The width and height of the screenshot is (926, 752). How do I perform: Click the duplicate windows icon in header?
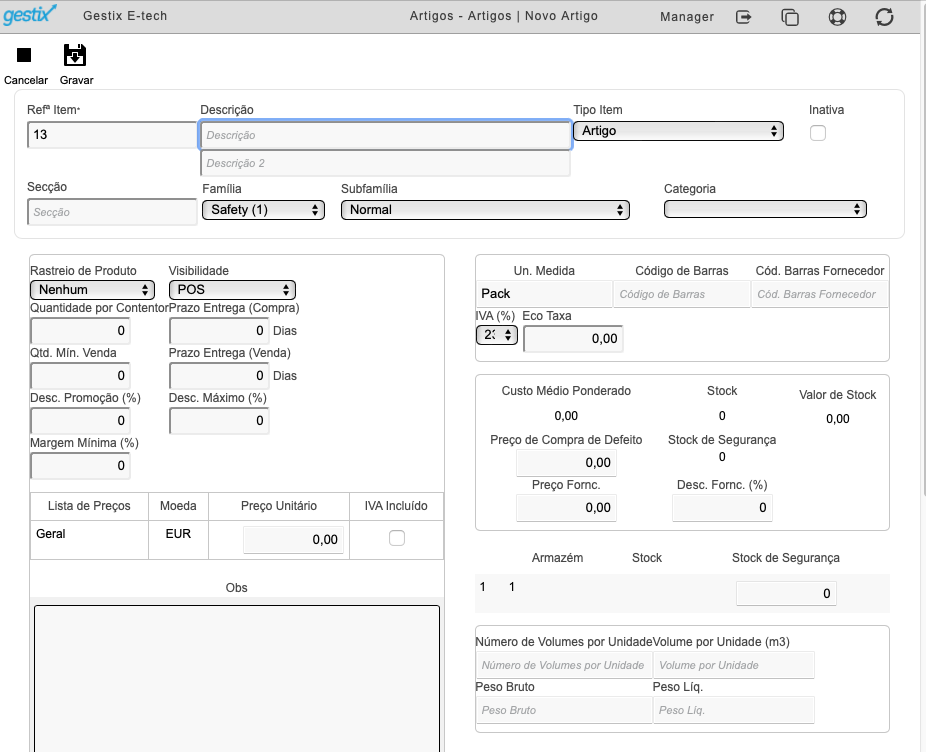click(790, 17)
